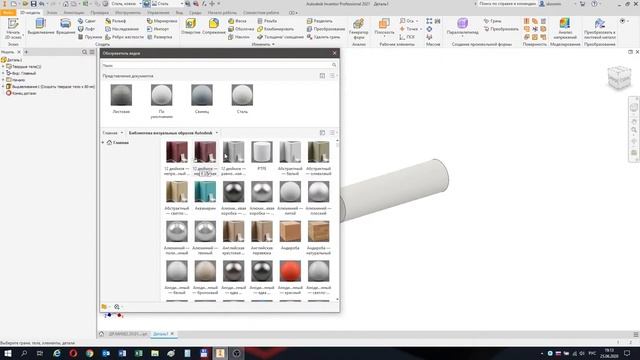Click the Вращение (Revolve) tool icon
Image resolution: width=640 pixels, height=360 pixels.
[65, 23]
